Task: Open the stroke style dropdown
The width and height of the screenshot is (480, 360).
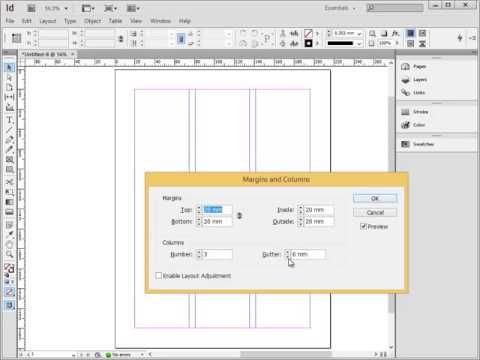Action: pyautogui.click(x=359, y=44)
